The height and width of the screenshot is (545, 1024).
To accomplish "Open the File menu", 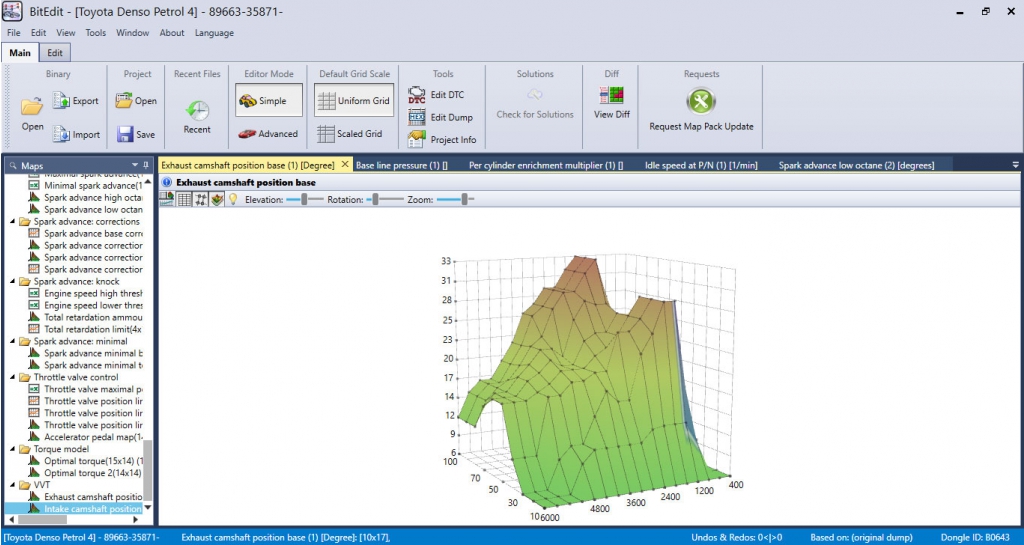I will [x=14, y=33].
